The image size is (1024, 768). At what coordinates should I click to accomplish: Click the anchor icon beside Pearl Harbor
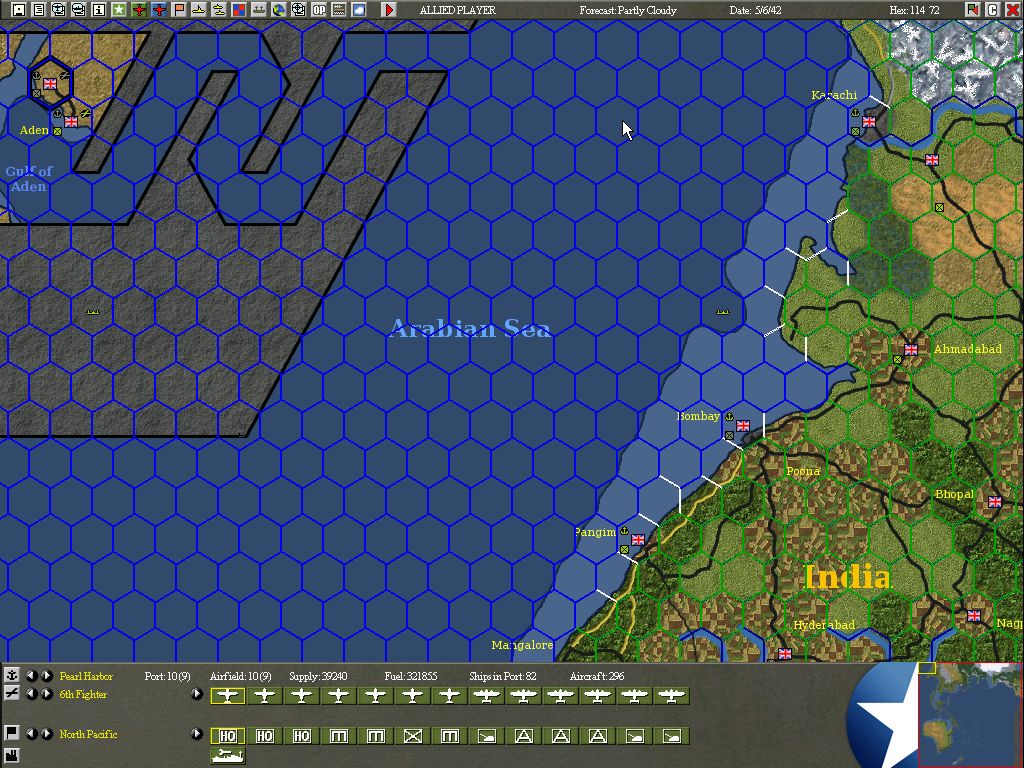coord(11,675)
